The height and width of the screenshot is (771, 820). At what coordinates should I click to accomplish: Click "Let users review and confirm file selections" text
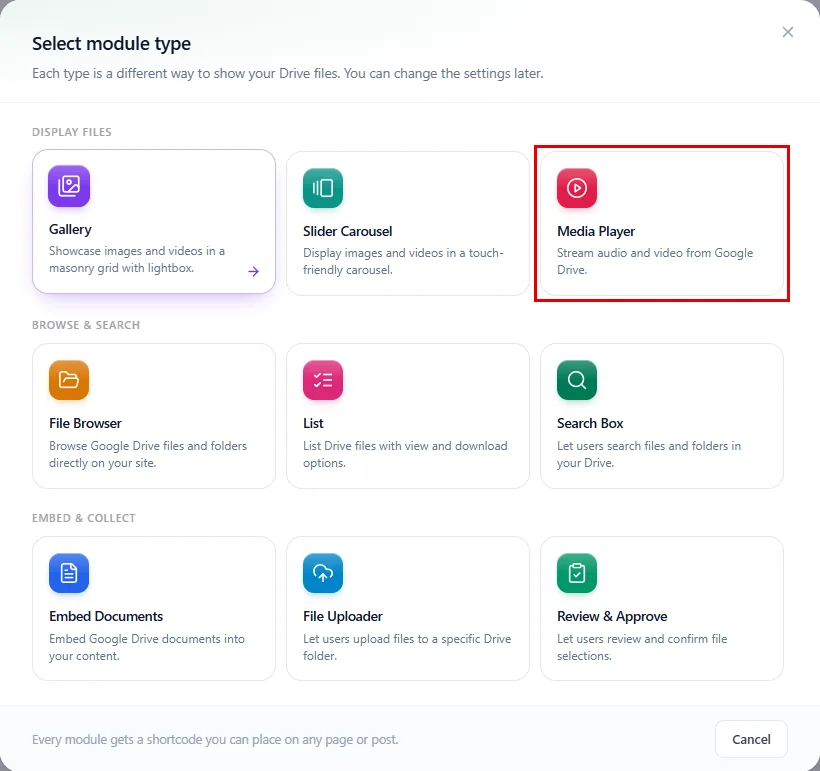tap(642, 648)
